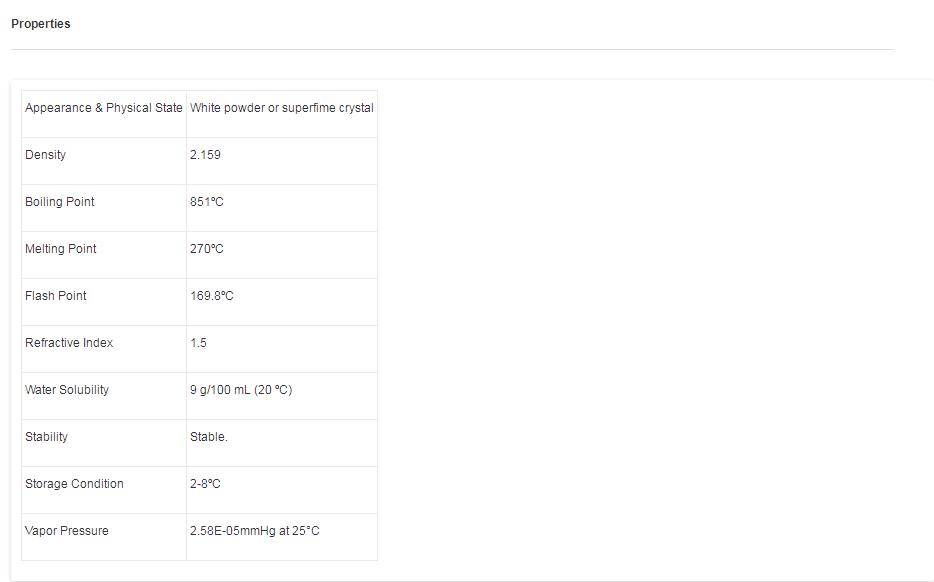Select the Water Solubility label
The height and width of the screenshot is (582, 934).
[x=67, y=390]
